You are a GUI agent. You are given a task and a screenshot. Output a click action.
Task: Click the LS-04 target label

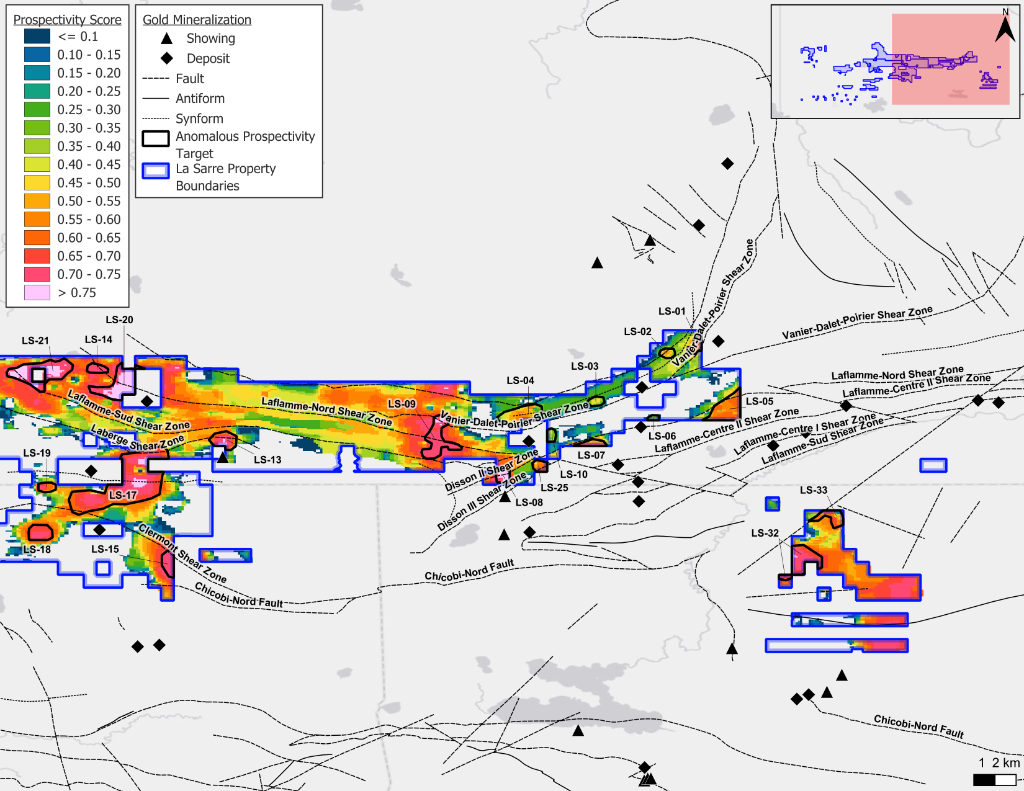pyautogui.click(x=520, y=380)
